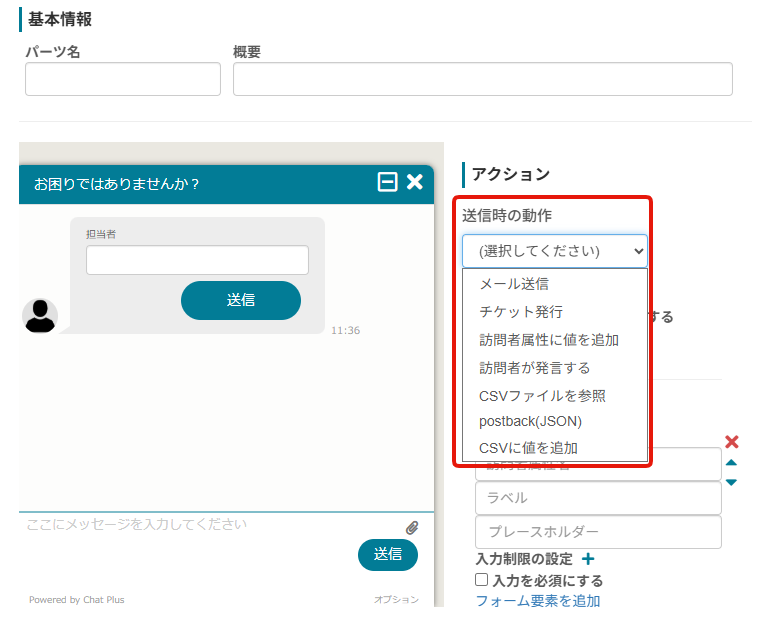763x620 pixels.
Task: Click the visitor avatar icon
Action: click(40, 315)
